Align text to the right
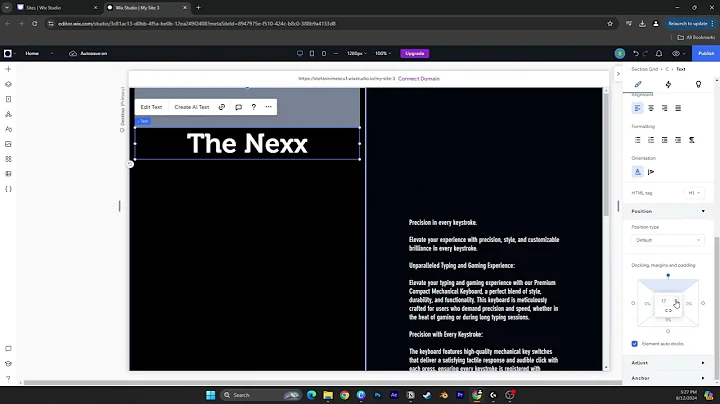Image resolution: width=720 pixels, height=404 pixels. (x=664, y=108)
